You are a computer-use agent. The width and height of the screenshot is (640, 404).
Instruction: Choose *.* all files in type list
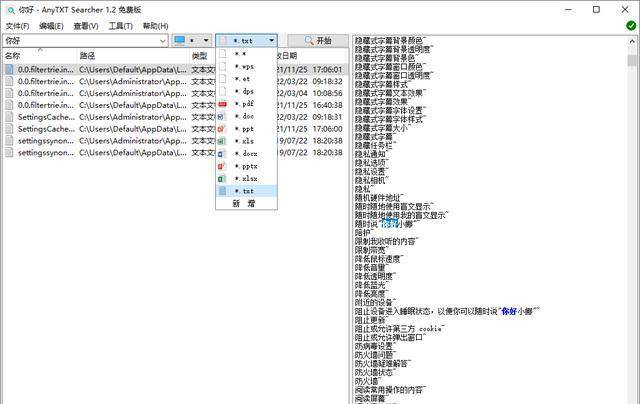coord(247,54)
